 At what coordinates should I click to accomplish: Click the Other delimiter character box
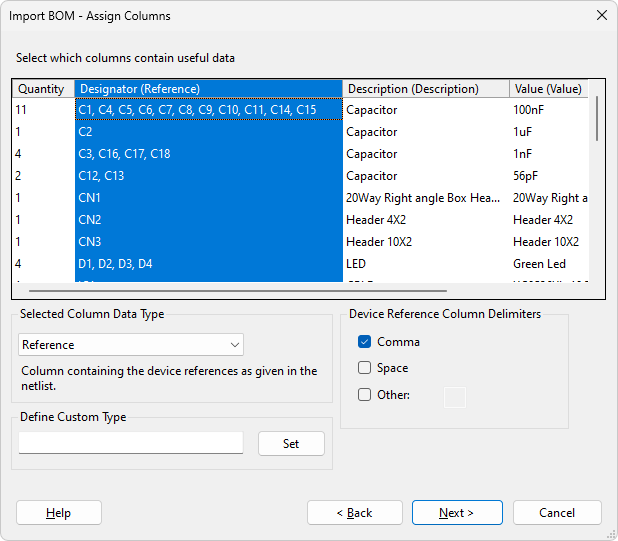pyautogui.click(x=454, y=397)
